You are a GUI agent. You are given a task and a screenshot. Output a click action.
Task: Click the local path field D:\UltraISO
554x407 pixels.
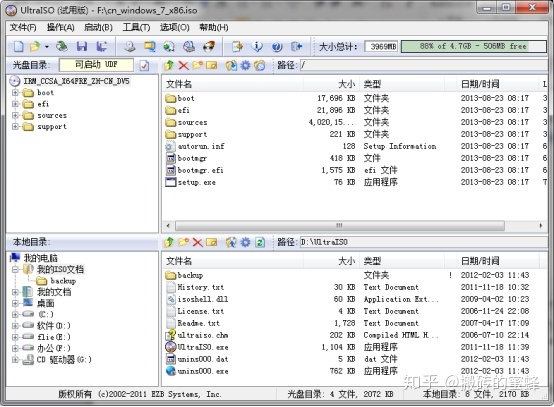coord(424,242)
